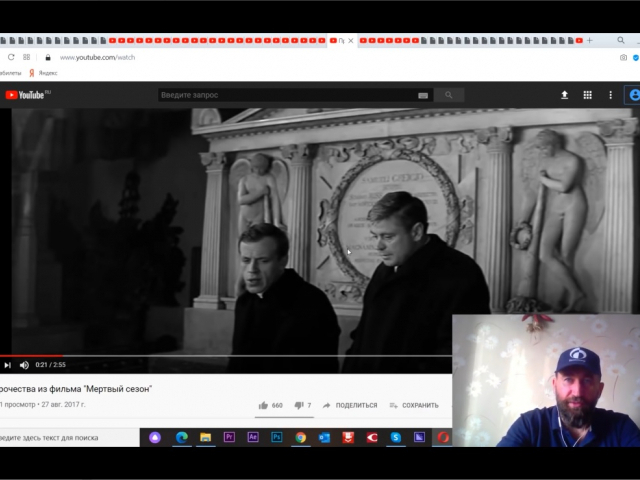
Task: Click the YouTube search field 'Введите запрос'
Action: tap(287, 95)
